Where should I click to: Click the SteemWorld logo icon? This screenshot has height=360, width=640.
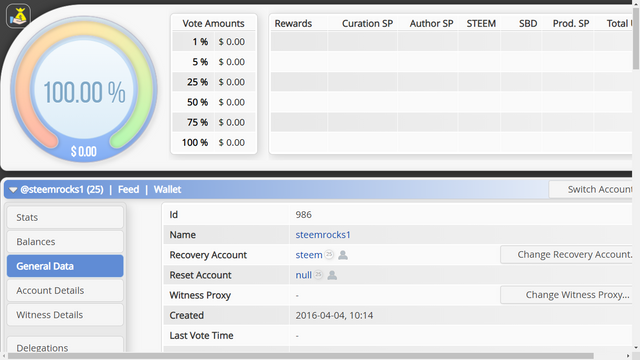tap(18, 16)
